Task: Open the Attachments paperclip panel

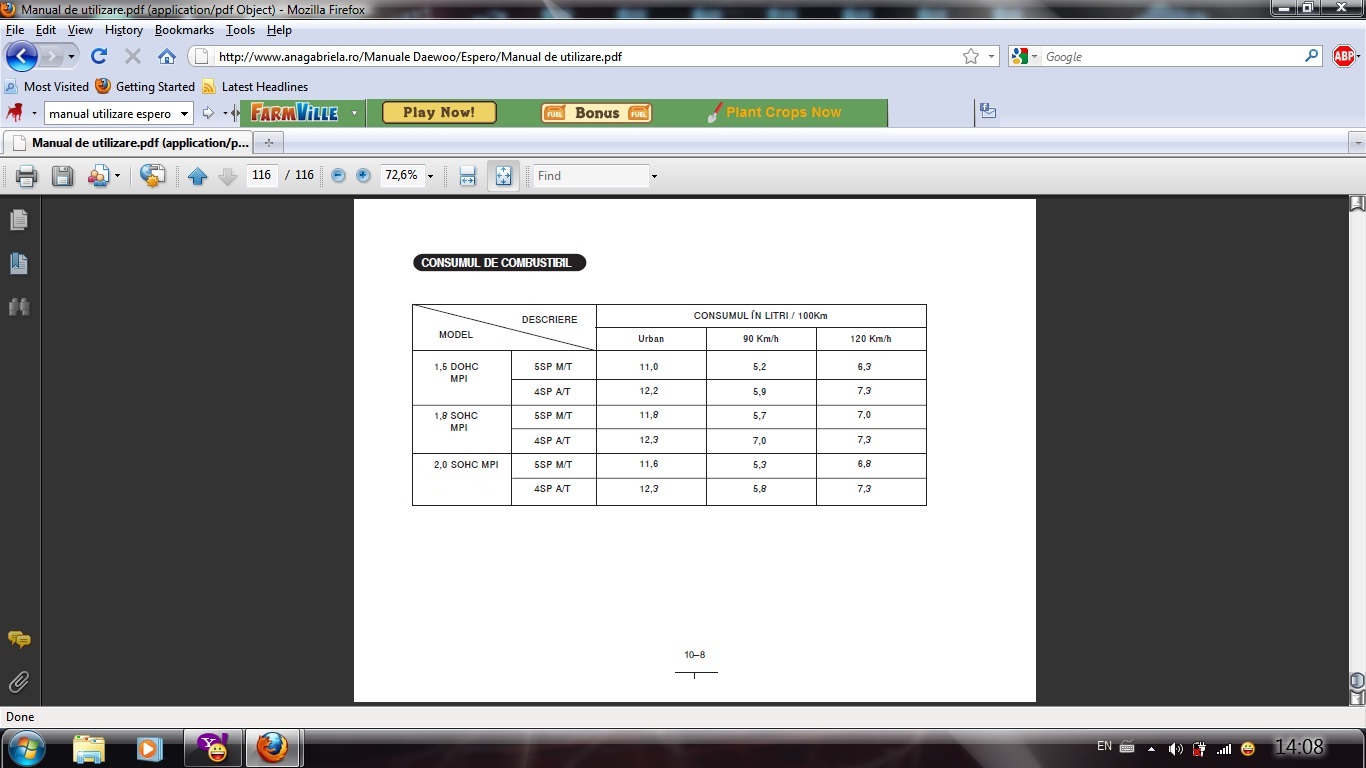Action: point(19,682)
